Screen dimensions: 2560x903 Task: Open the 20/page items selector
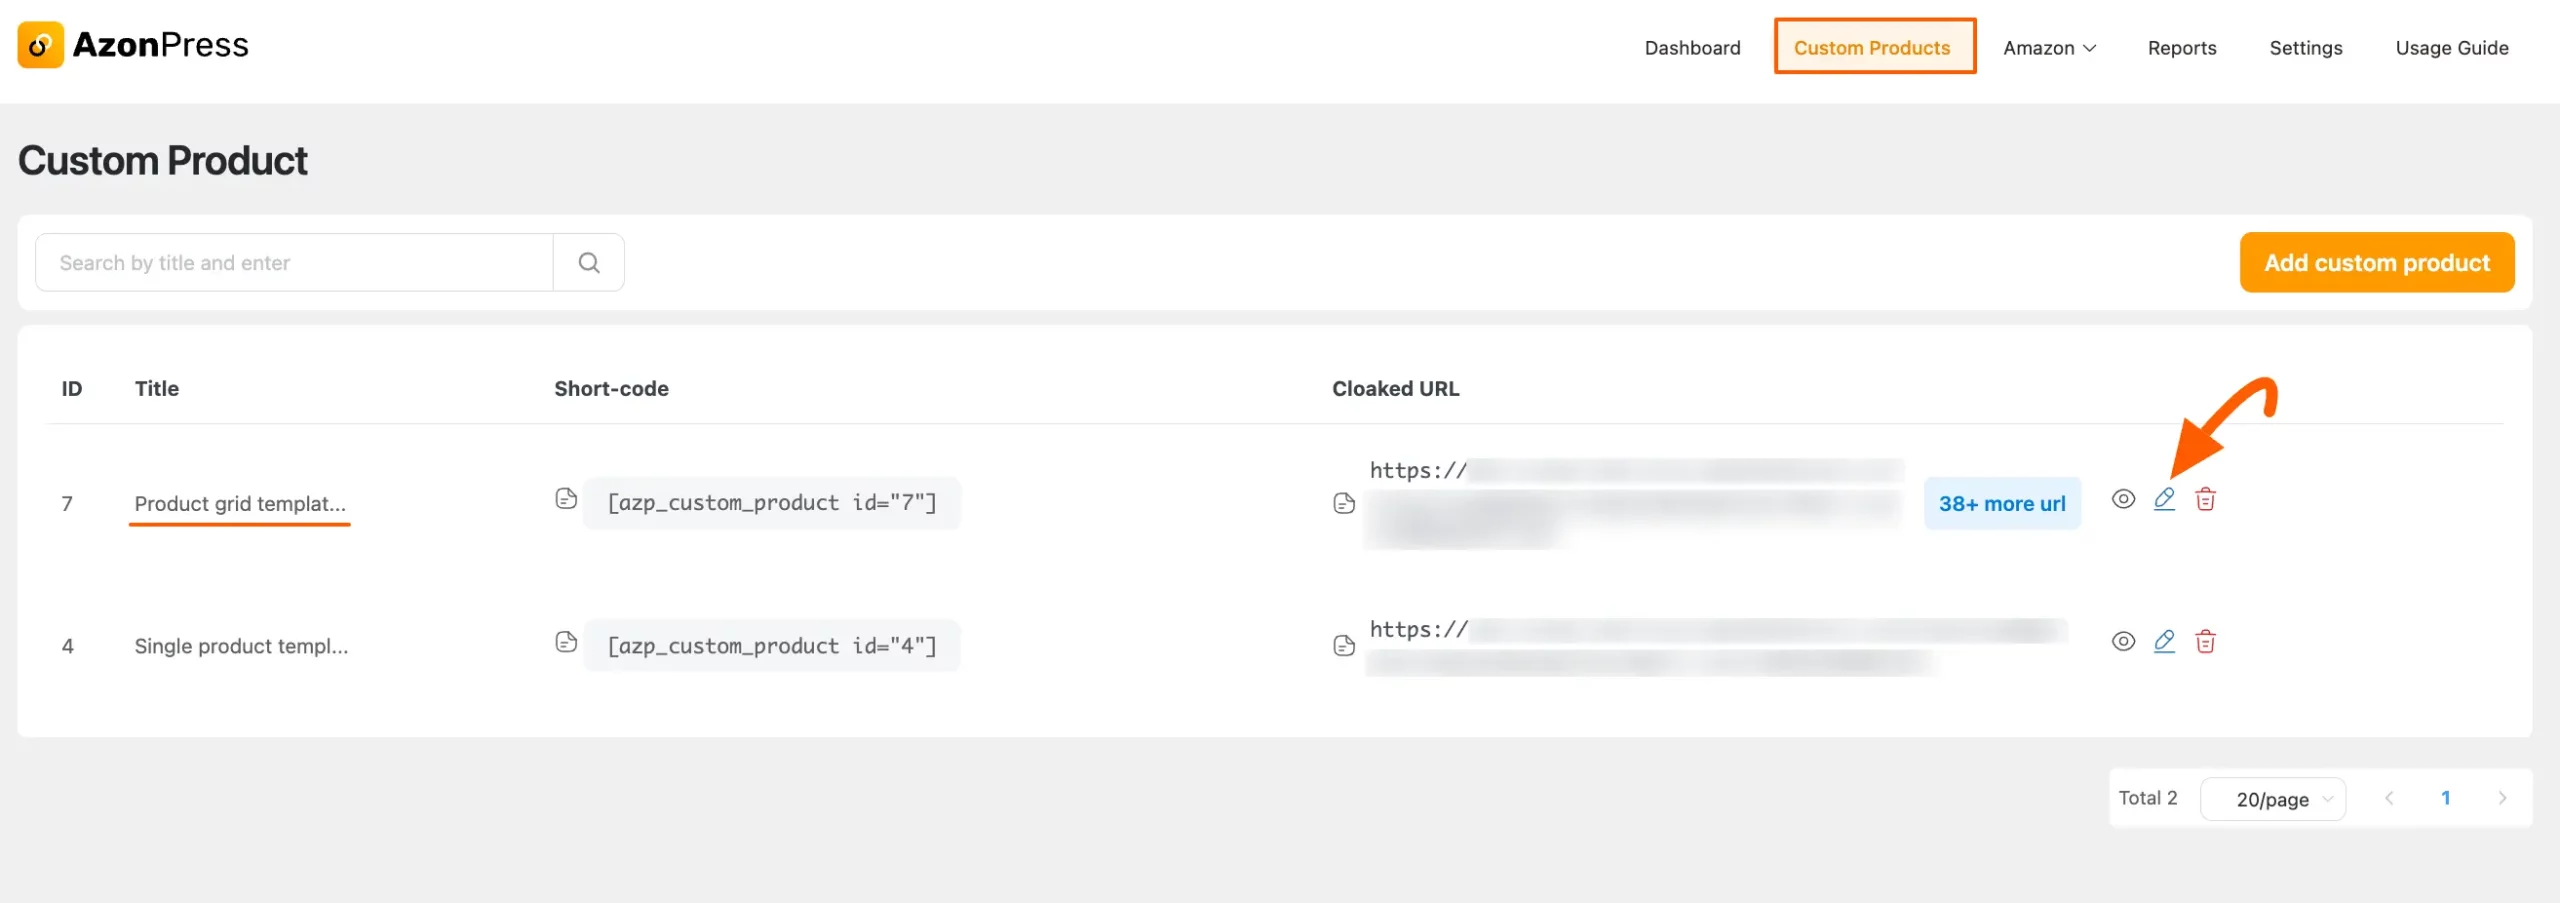(2273, 798)
